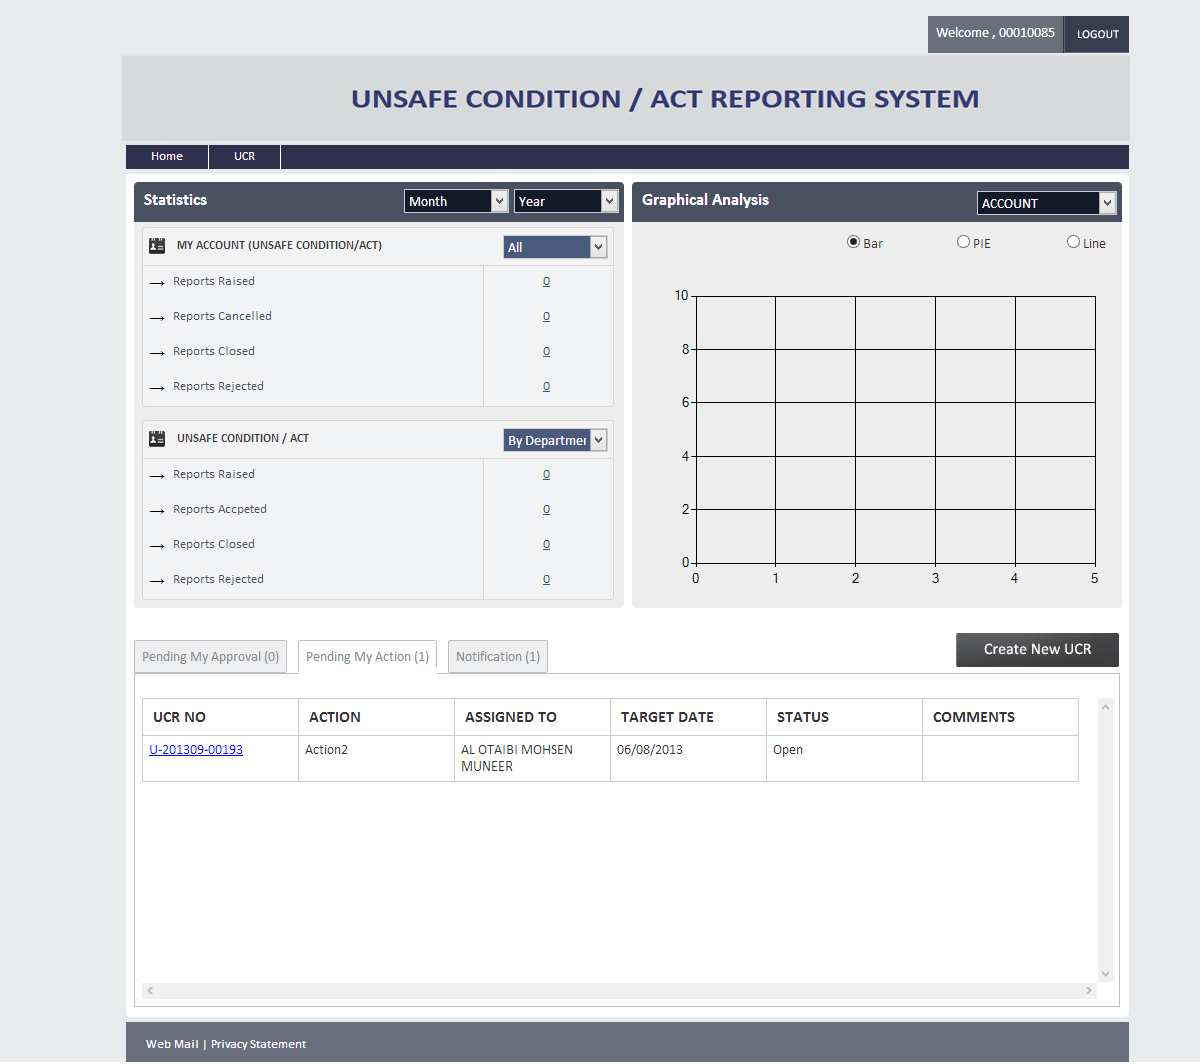Switch to Pending My Action (1) tab
The height and width of the screenshot is (1064, 1200).
coord(367,657)
